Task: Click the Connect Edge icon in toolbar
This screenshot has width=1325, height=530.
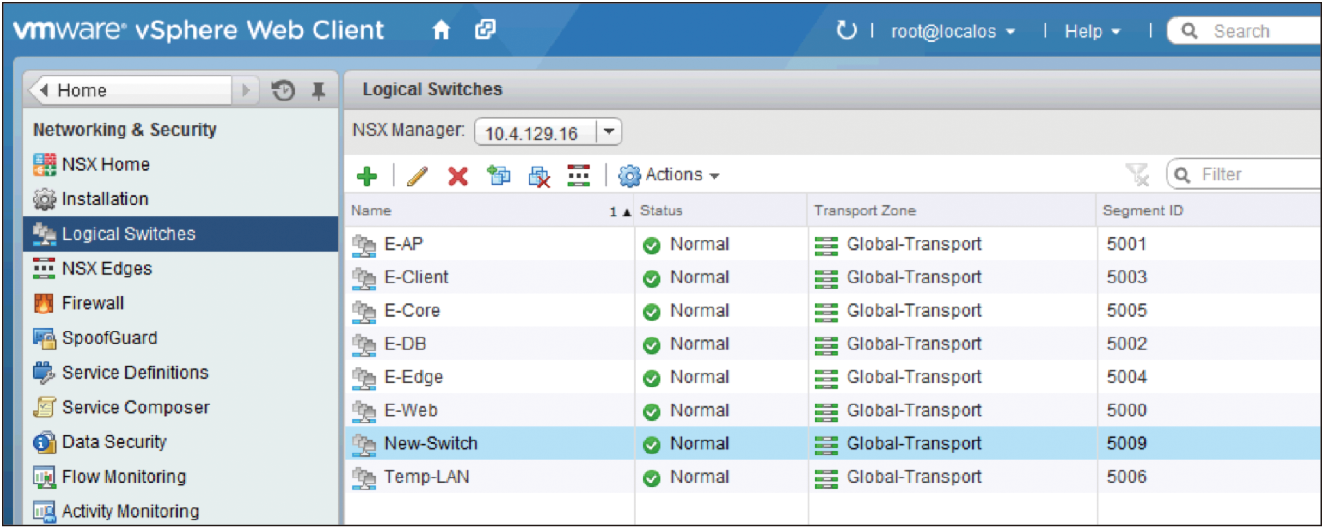Action: [578, 176]
